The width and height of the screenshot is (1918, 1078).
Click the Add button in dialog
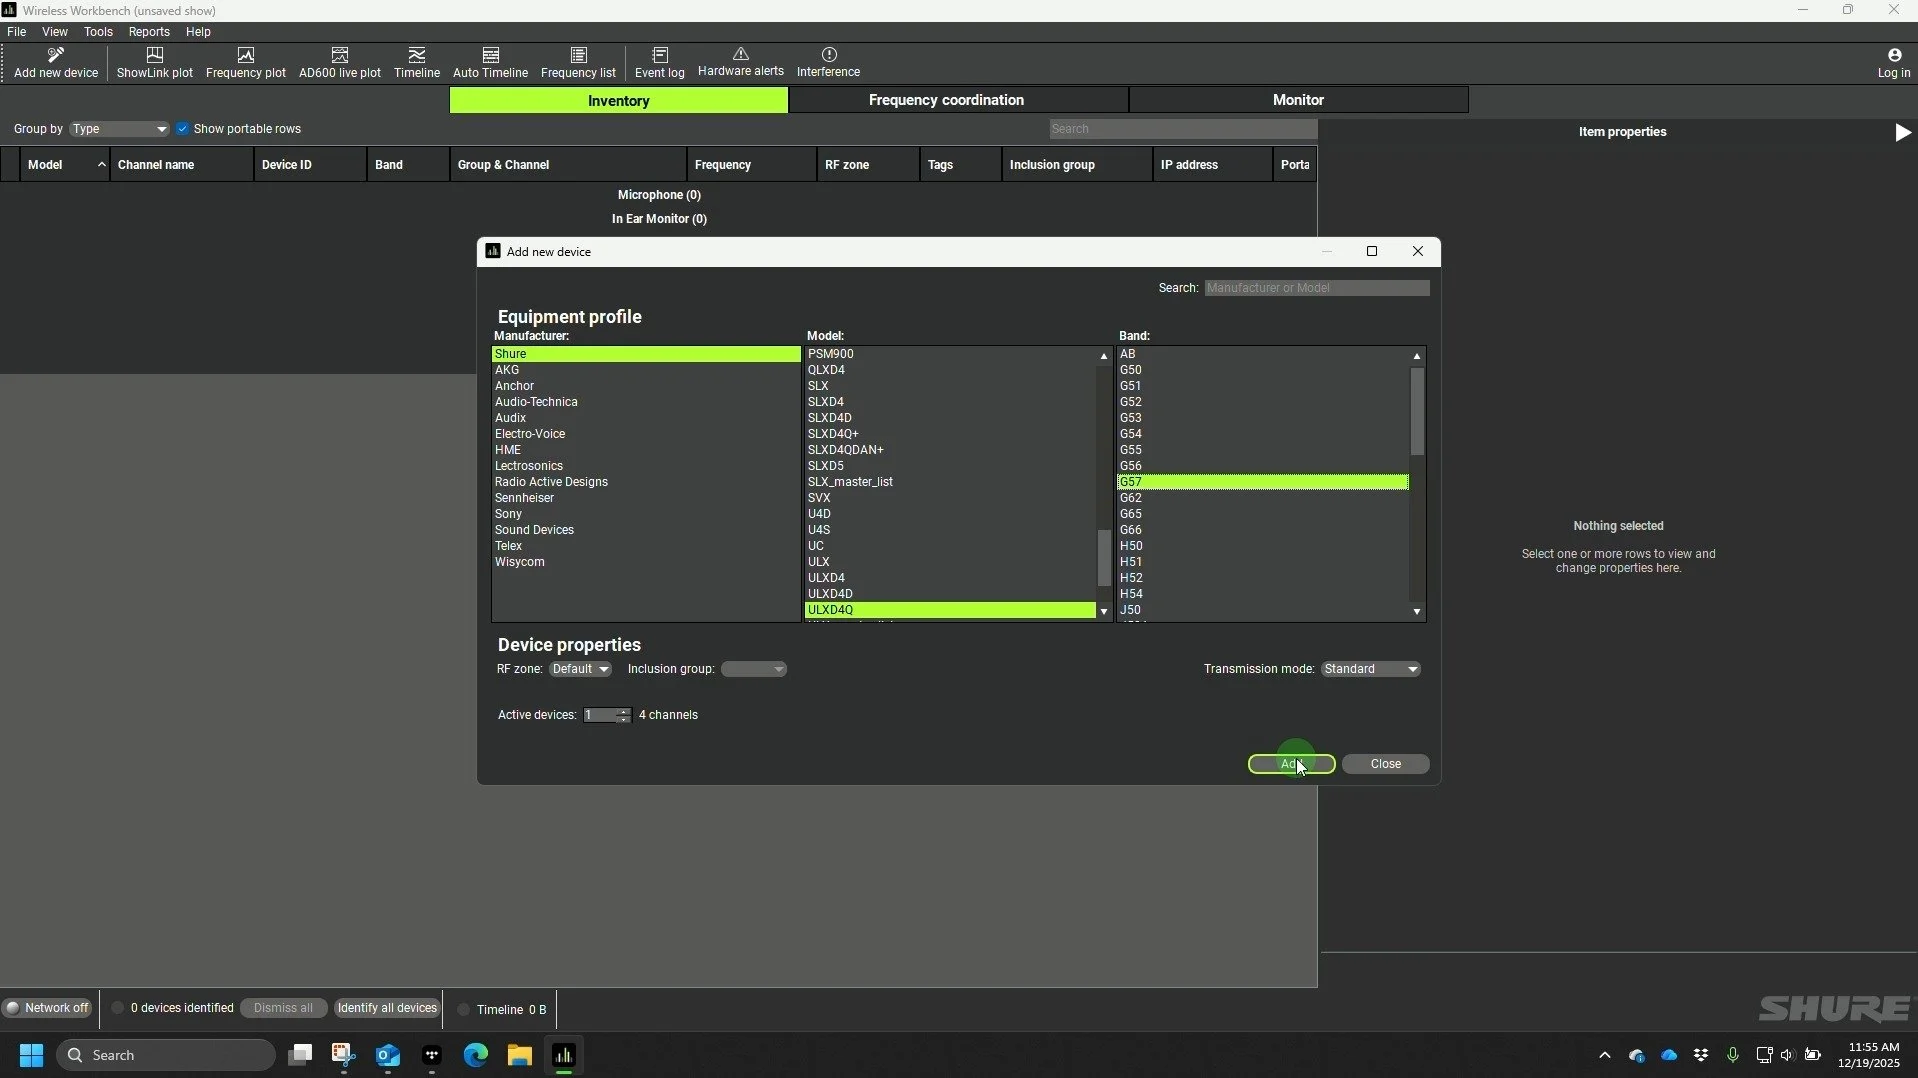[1291, 764]
